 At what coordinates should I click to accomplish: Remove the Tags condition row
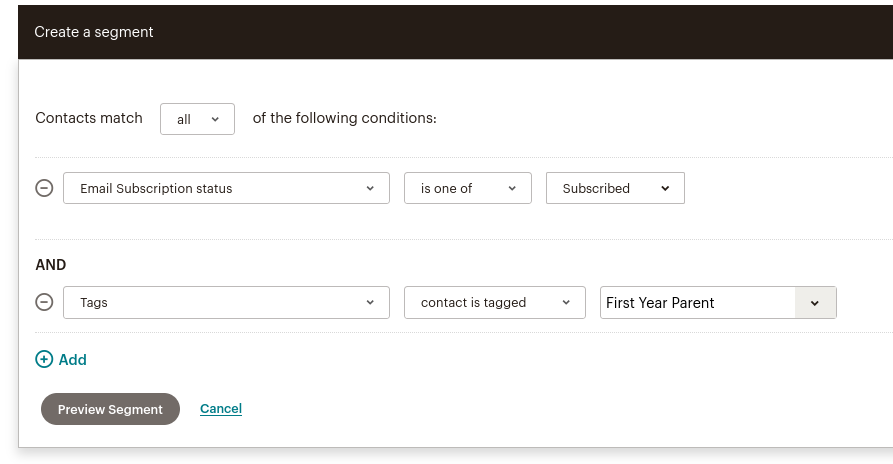click(44, 302)
